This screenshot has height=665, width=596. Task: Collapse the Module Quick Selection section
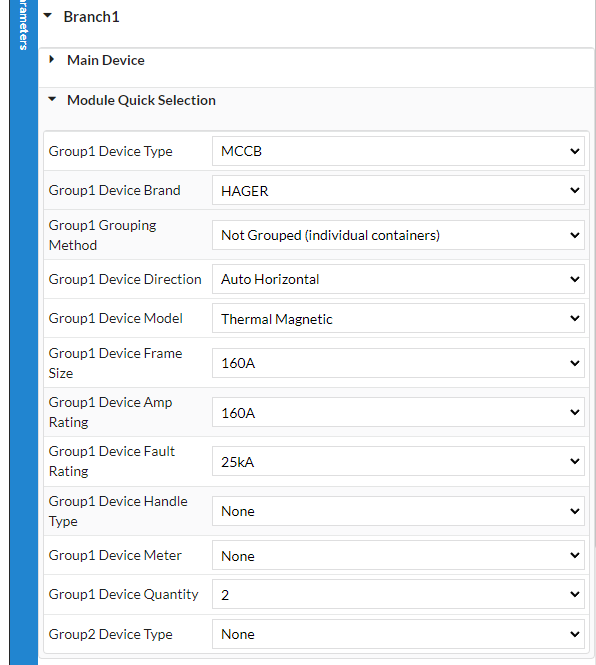52,100
